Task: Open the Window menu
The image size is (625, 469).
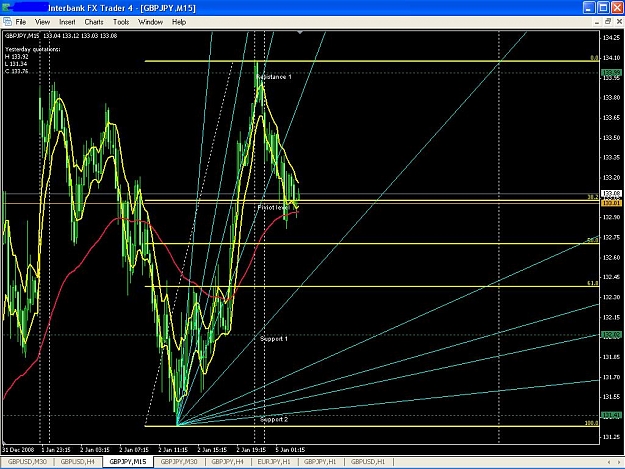Action: (150, 22)
